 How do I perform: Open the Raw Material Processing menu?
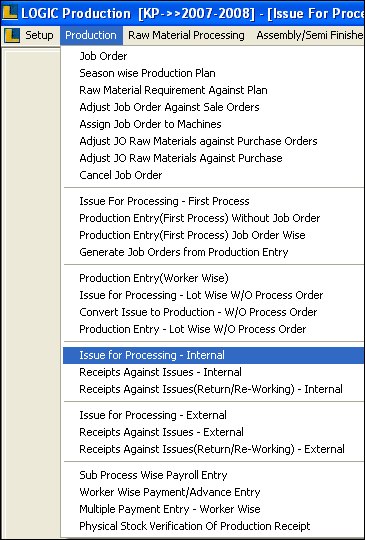coord(186,35)
